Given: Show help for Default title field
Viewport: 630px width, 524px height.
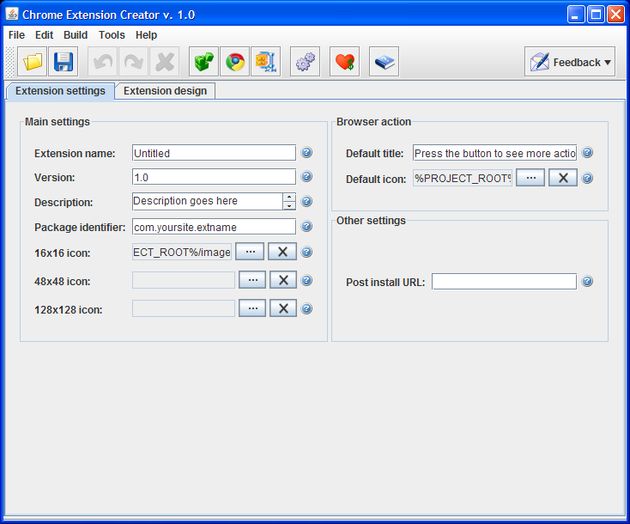Looking at the screenshot, I should (x=587, y=153).
